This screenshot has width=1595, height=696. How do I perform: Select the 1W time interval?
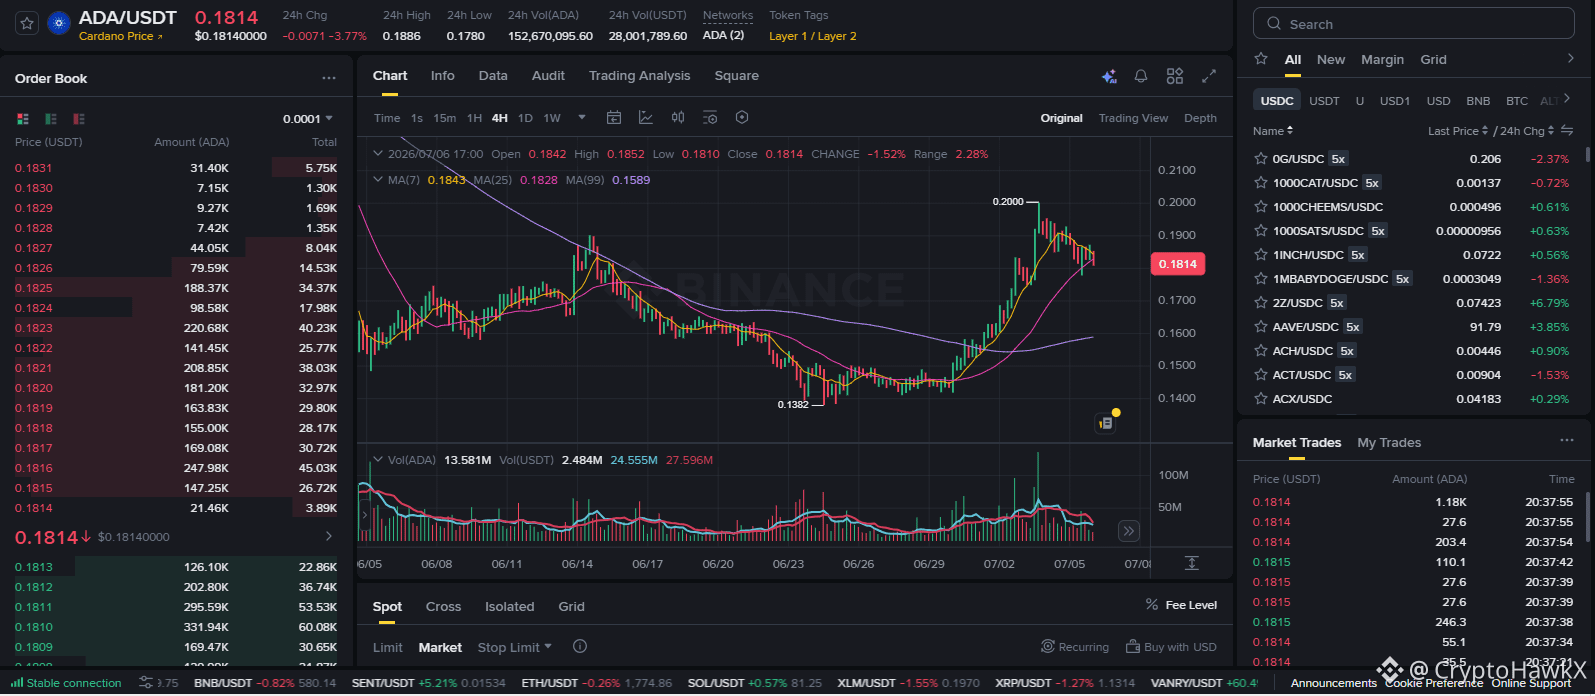click(x=552, y=118)
